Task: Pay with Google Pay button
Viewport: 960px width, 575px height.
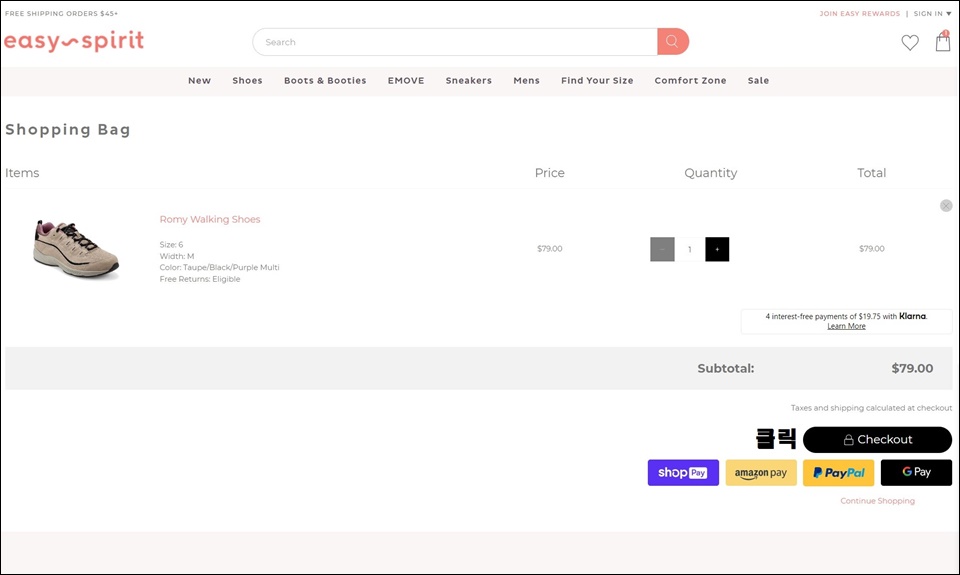Action: tap(917, 473)
